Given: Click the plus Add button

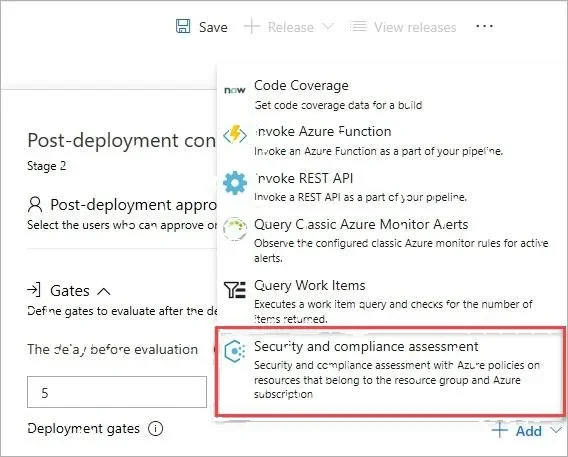Looking at the screenshot, I should point(517,431).
